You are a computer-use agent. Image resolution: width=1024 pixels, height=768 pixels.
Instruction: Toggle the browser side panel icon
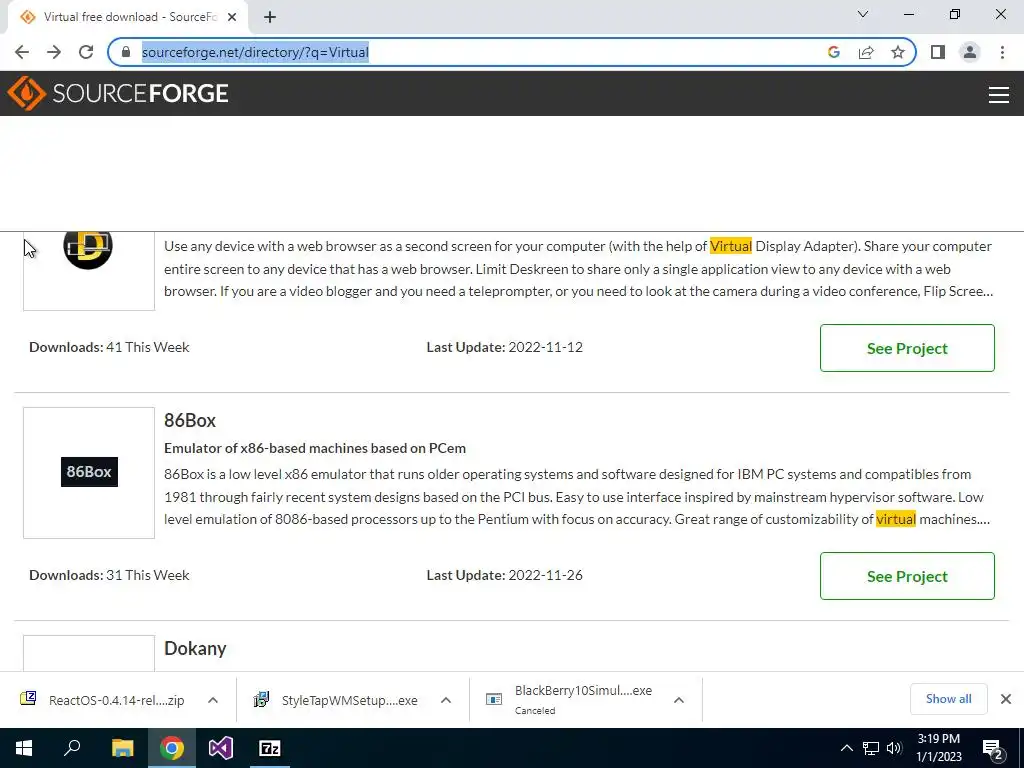(x=938, y=52)
